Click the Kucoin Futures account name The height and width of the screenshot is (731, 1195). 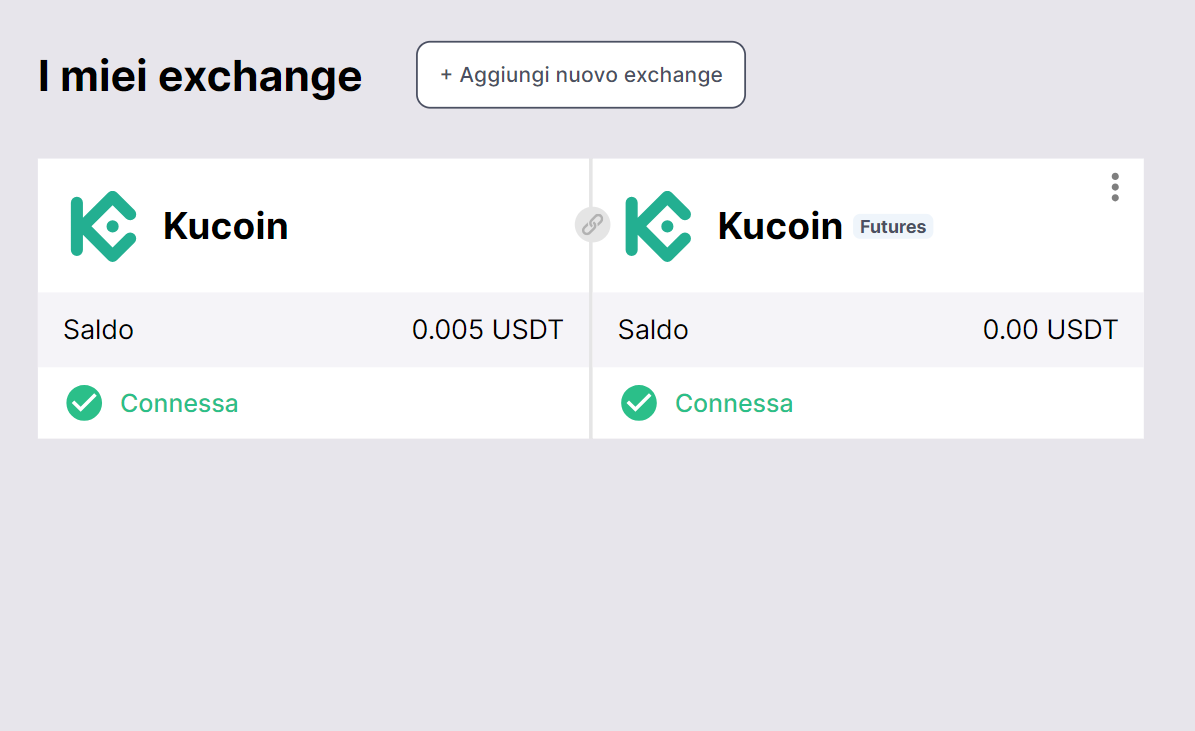point(780,226)
